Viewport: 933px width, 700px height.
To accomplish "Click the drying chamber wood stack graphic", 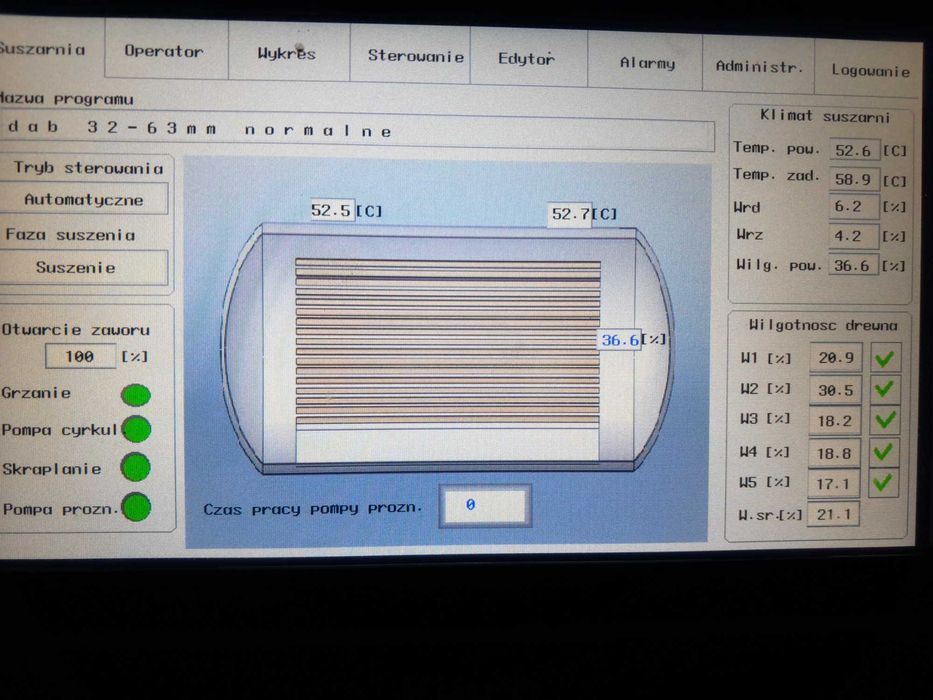I will (x=447, y=343).
